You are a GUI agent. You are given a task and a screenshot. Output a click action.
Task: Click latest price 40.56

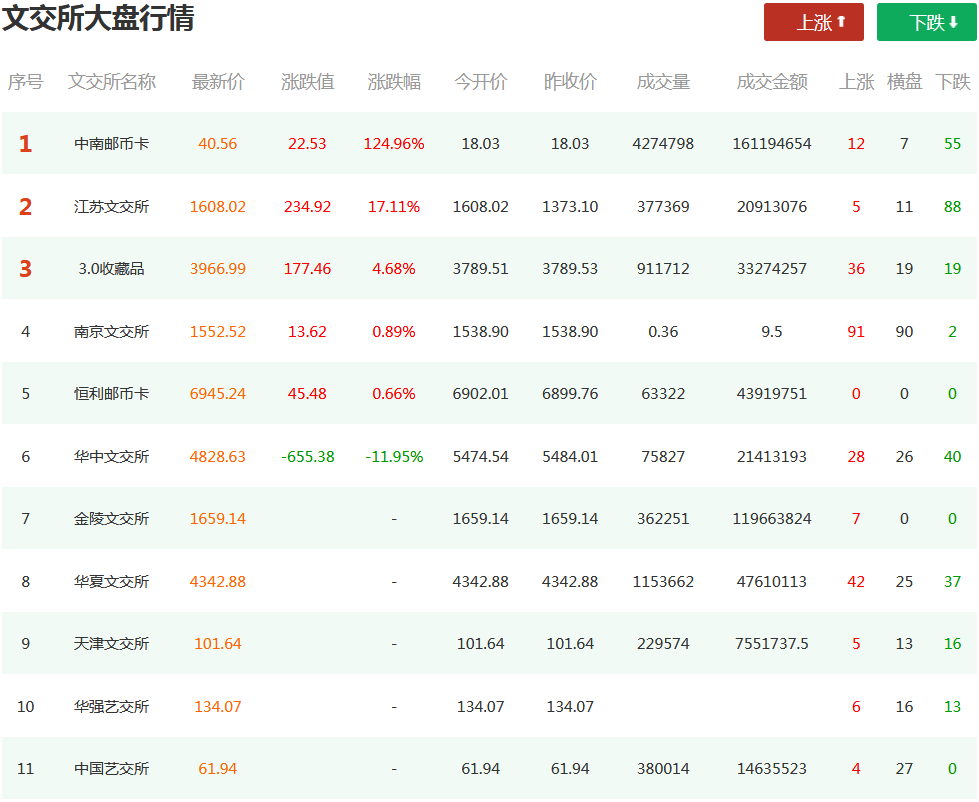pyautogui.click(x=218, y=144)
